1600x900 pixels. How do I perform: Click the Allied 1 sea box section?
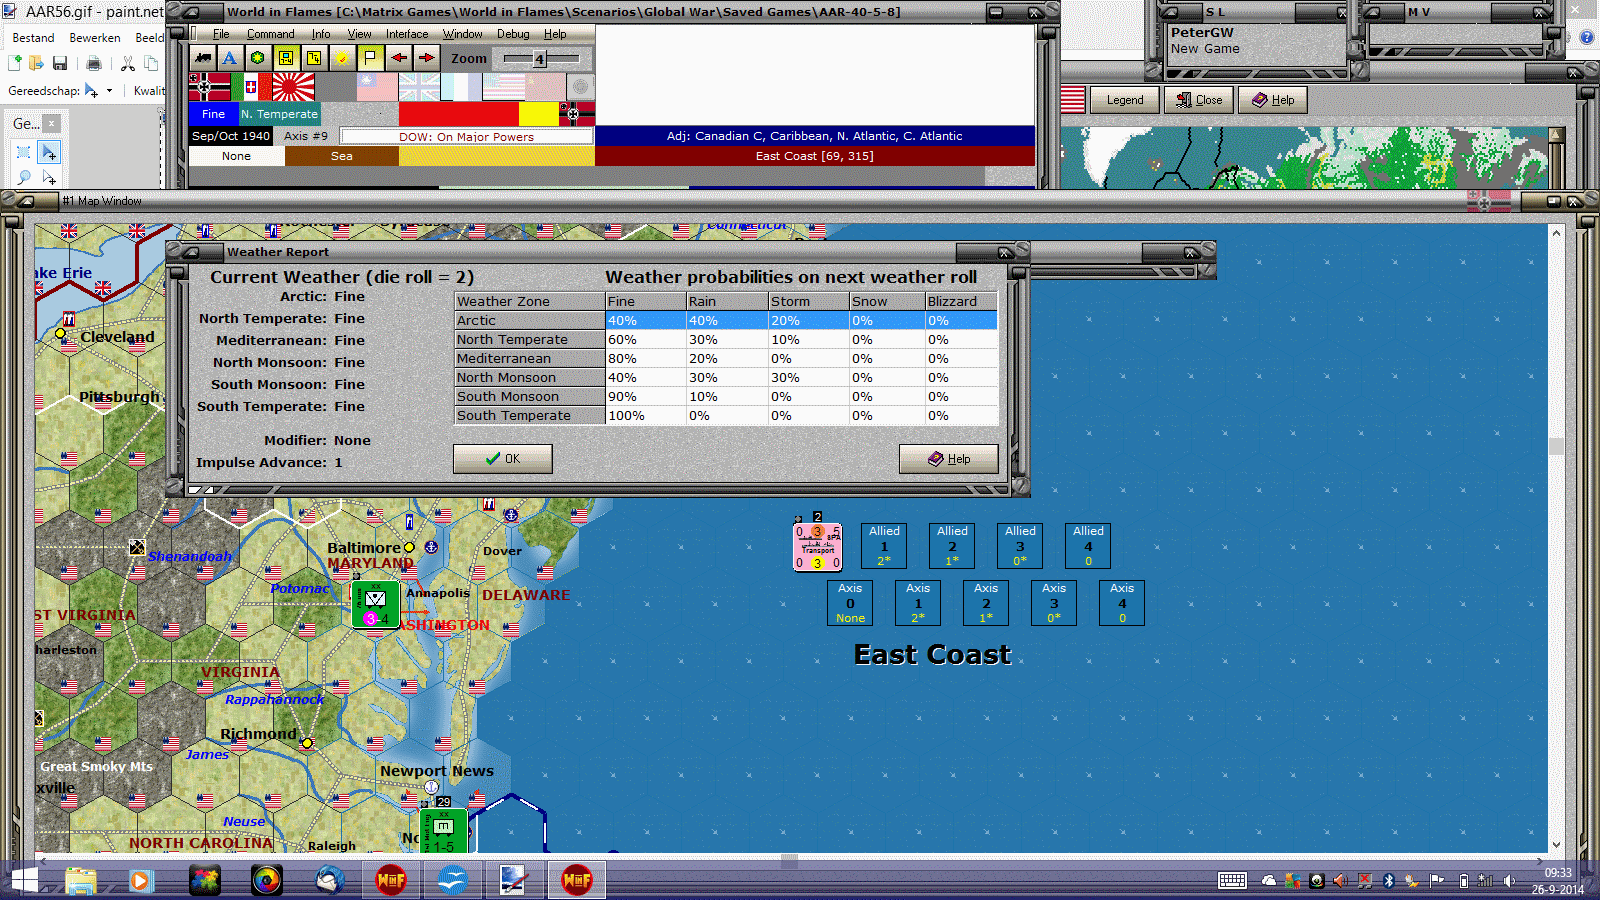click(x=884, y=546)
